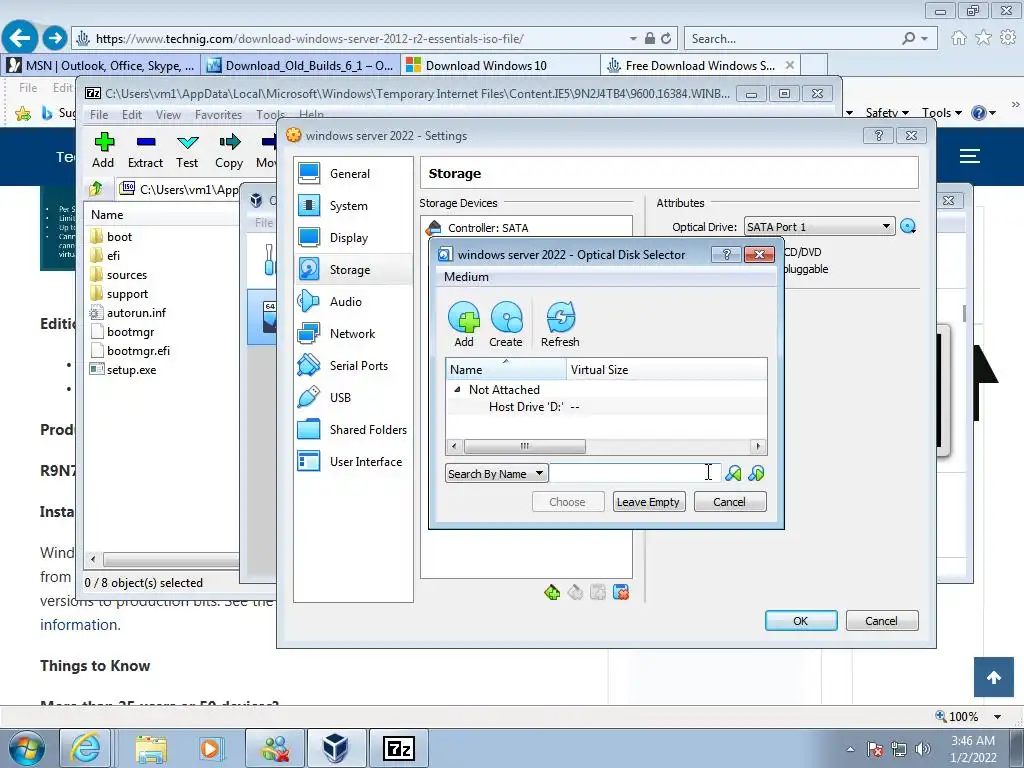This screenshot has height=768, width=1024.
Task: Open the browser Tools menu dropdown
Action: tap(941, 112)
